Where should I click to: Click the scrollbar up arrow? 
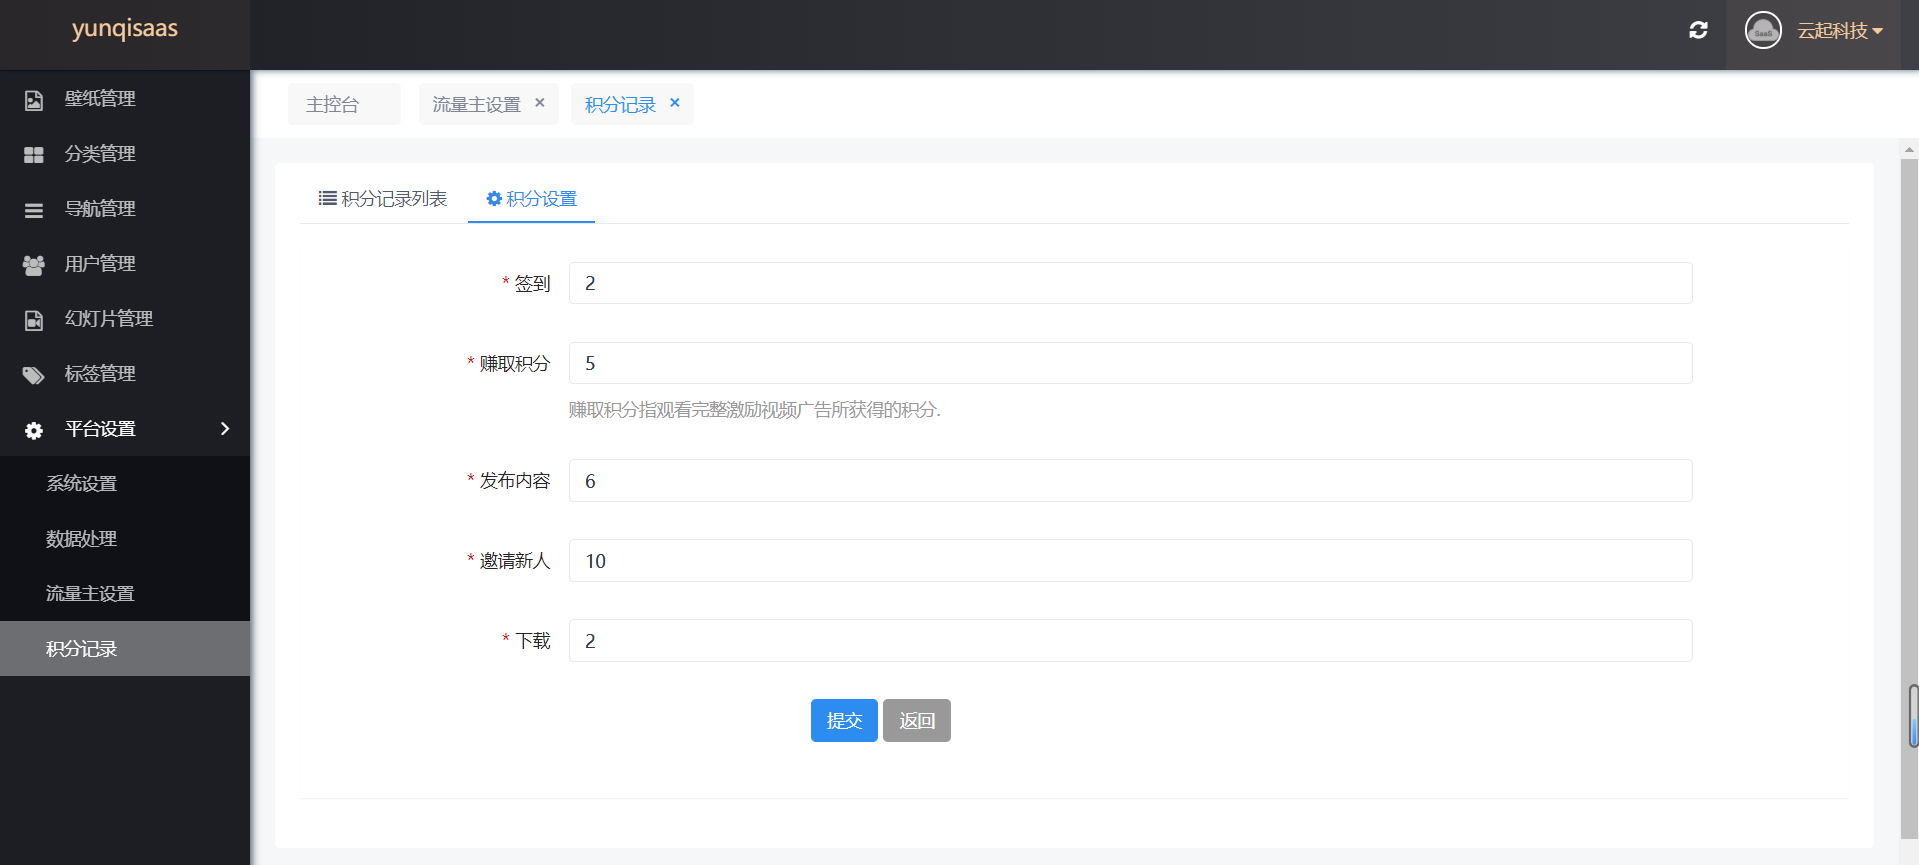click(x=1909, y=149)
